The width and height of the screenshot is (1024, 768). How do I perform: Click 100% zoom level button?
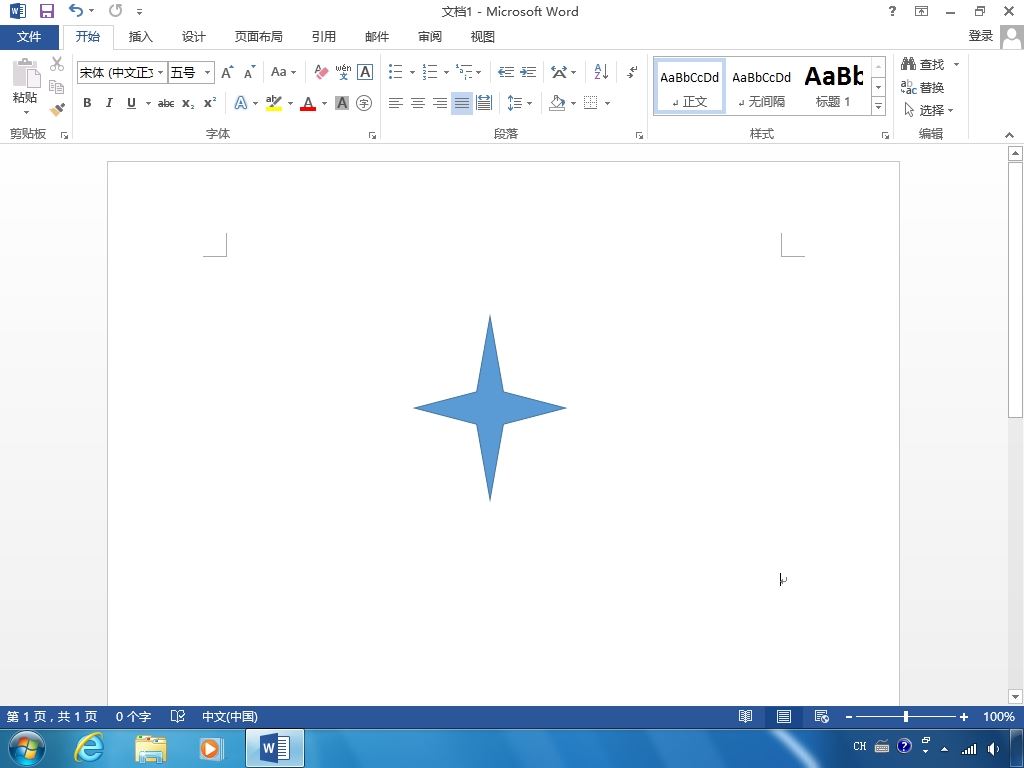point(999,716)
